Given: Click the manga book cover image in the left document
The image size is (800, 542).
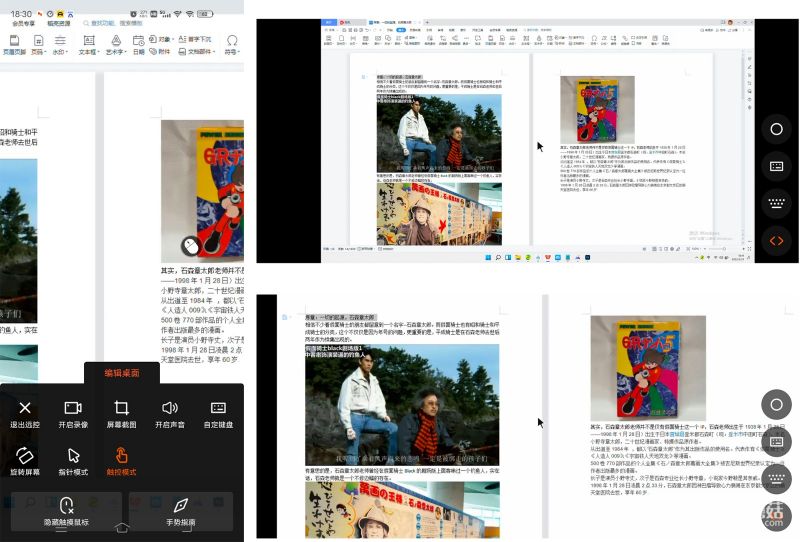Looking at the screenshot, I should coord(203,191).
